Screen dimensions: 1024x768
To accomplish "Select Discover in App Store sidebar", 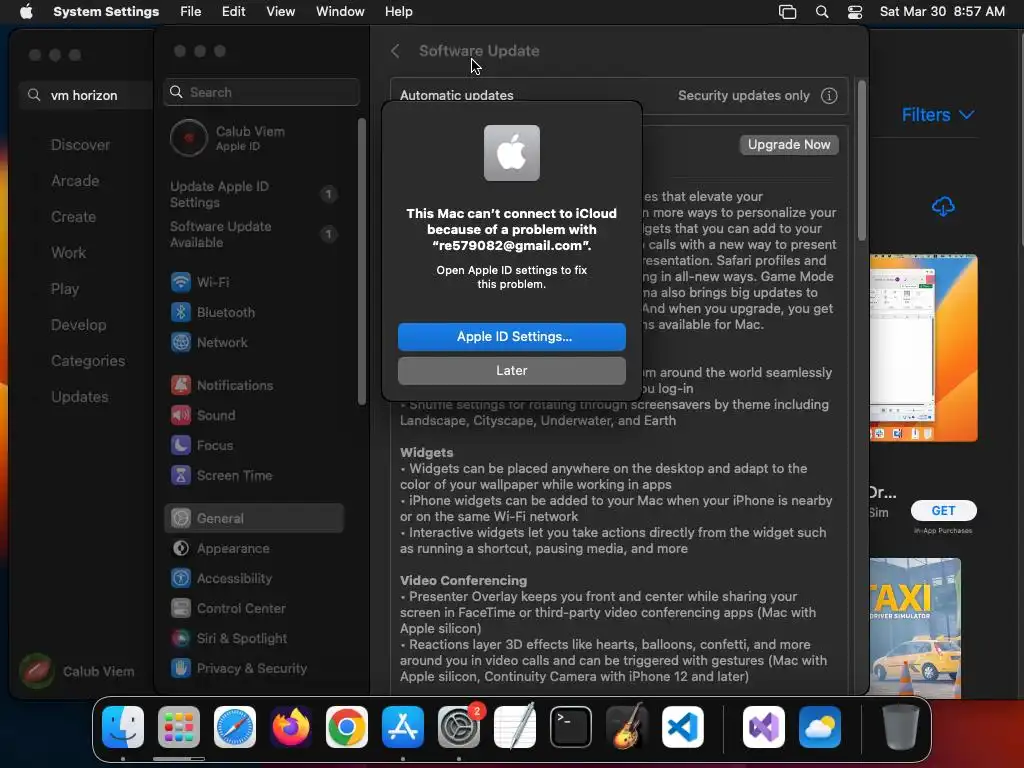I will click(x=80, y=145).
